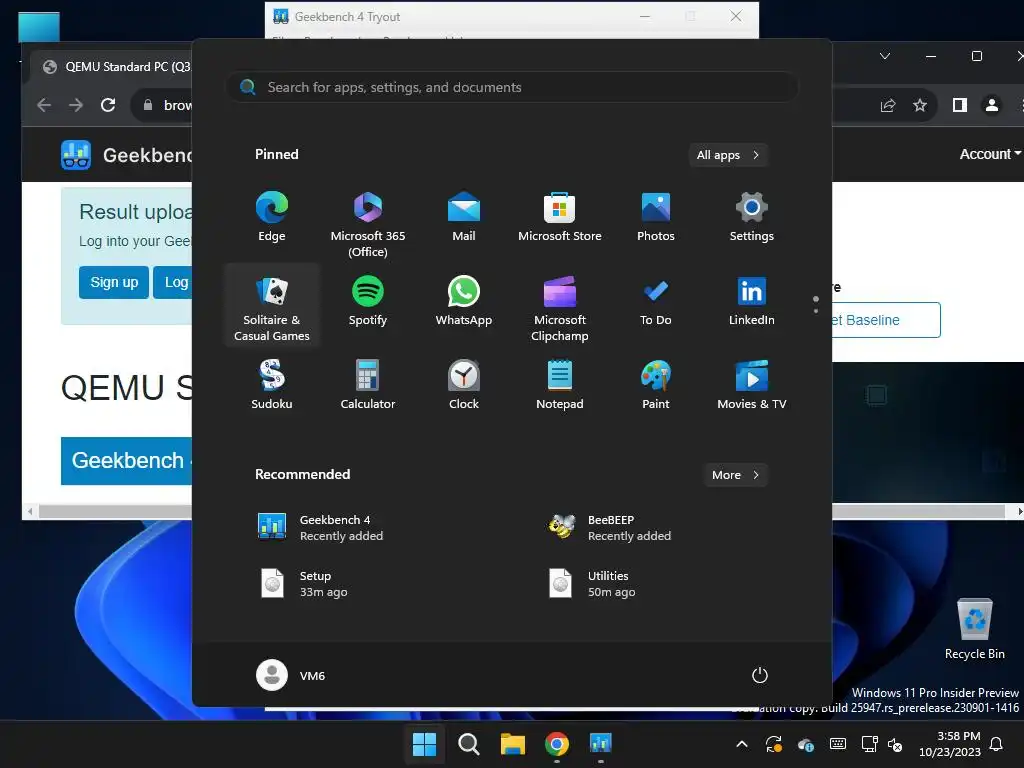Open the muted volume tray icon

coord(895,744)
